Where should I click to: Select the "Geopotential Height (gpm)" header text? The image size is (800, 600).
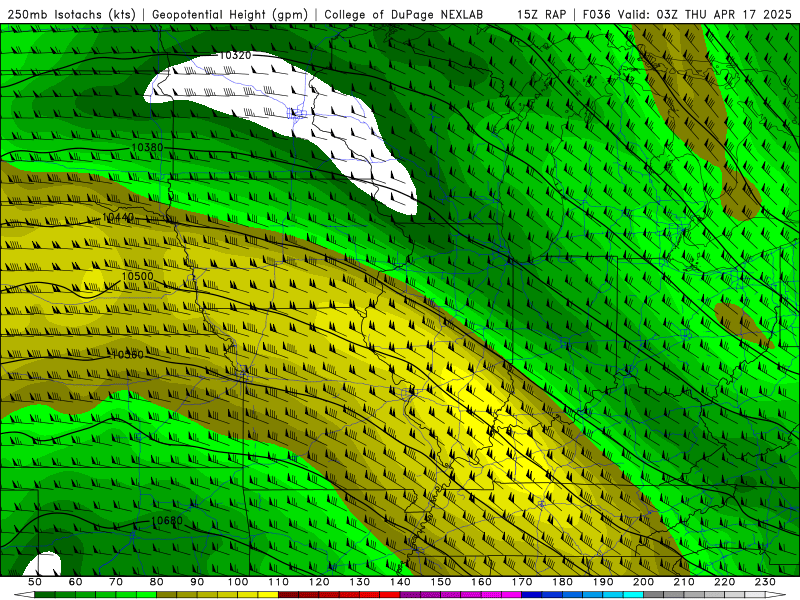pos(230,15)
